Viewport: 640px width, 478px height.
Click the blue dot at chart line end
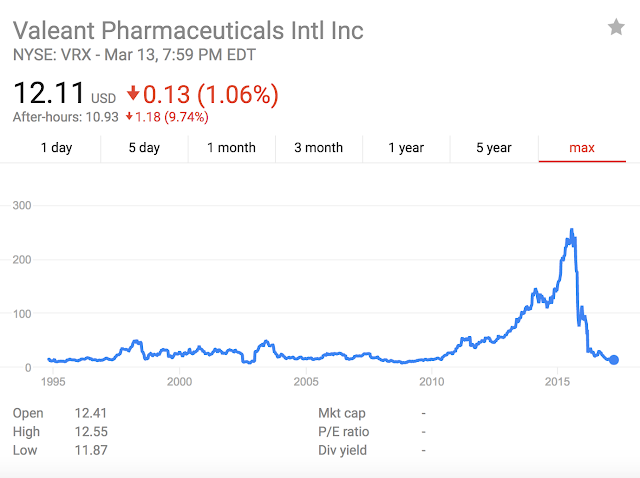click(614, 360)
